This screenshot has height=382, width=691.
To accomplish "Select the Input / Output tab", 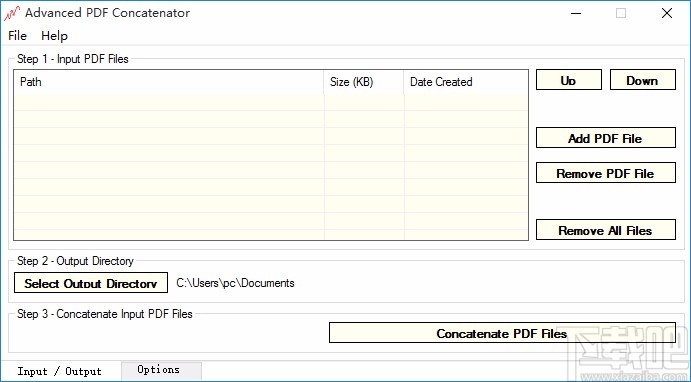I will [x=60, y=371].
